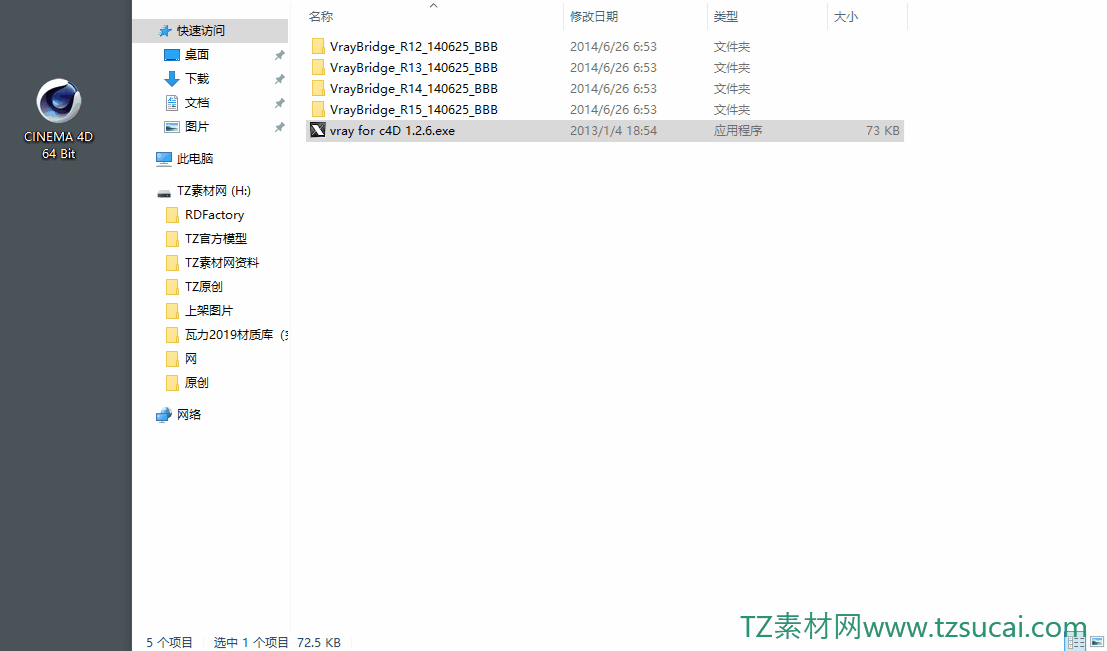Sort files by 名称 column header
The height and width of the screenshot is (651, 1107).
point(321,16)
